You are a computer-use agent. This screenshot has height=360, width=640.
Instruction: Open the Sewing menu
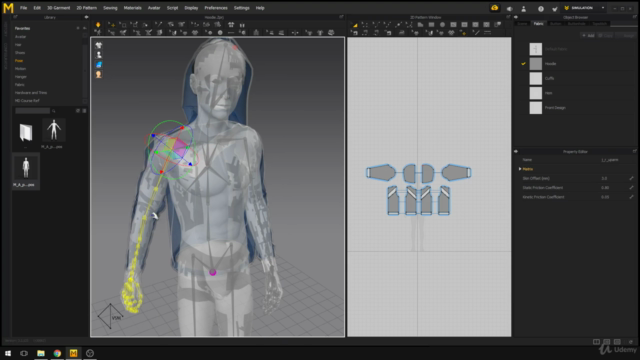[110, 8]
